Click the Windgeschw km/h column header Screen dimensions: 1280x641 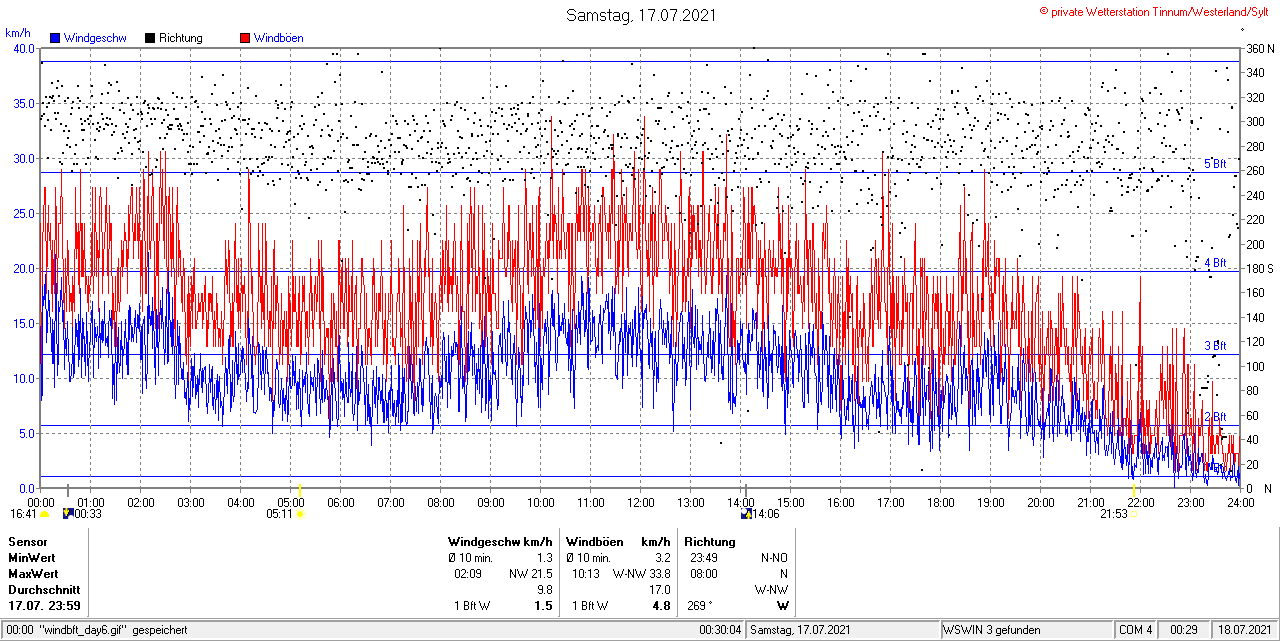coord(500,542)
